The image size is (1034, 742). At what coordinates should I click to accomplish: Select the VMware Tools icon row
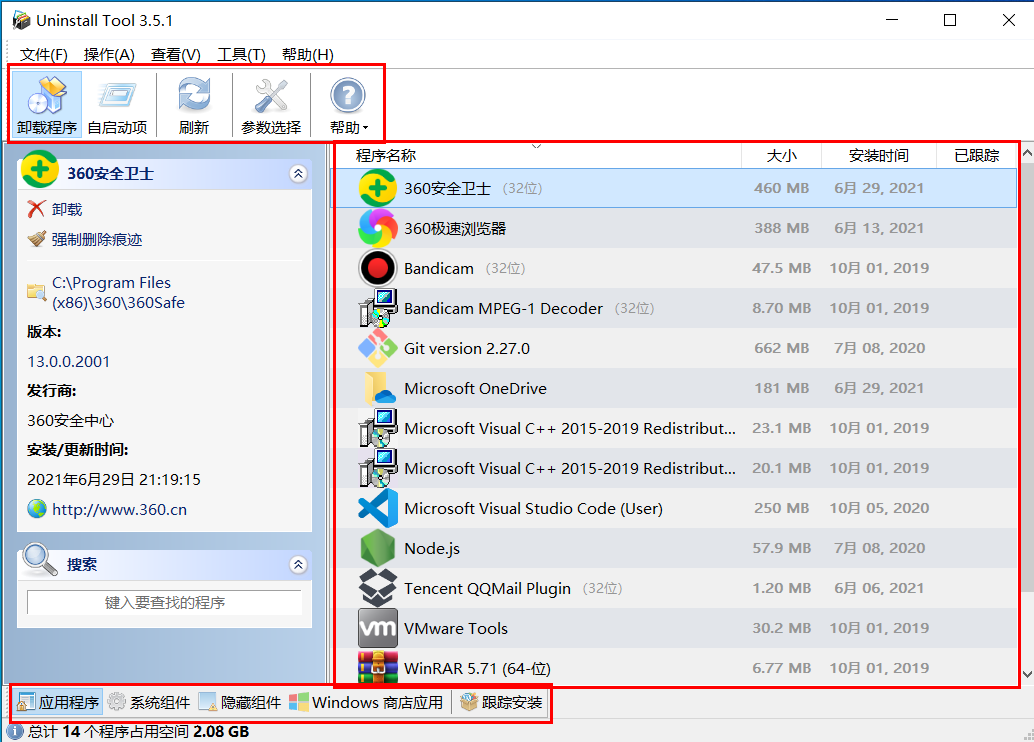click(x=377, y=628)
